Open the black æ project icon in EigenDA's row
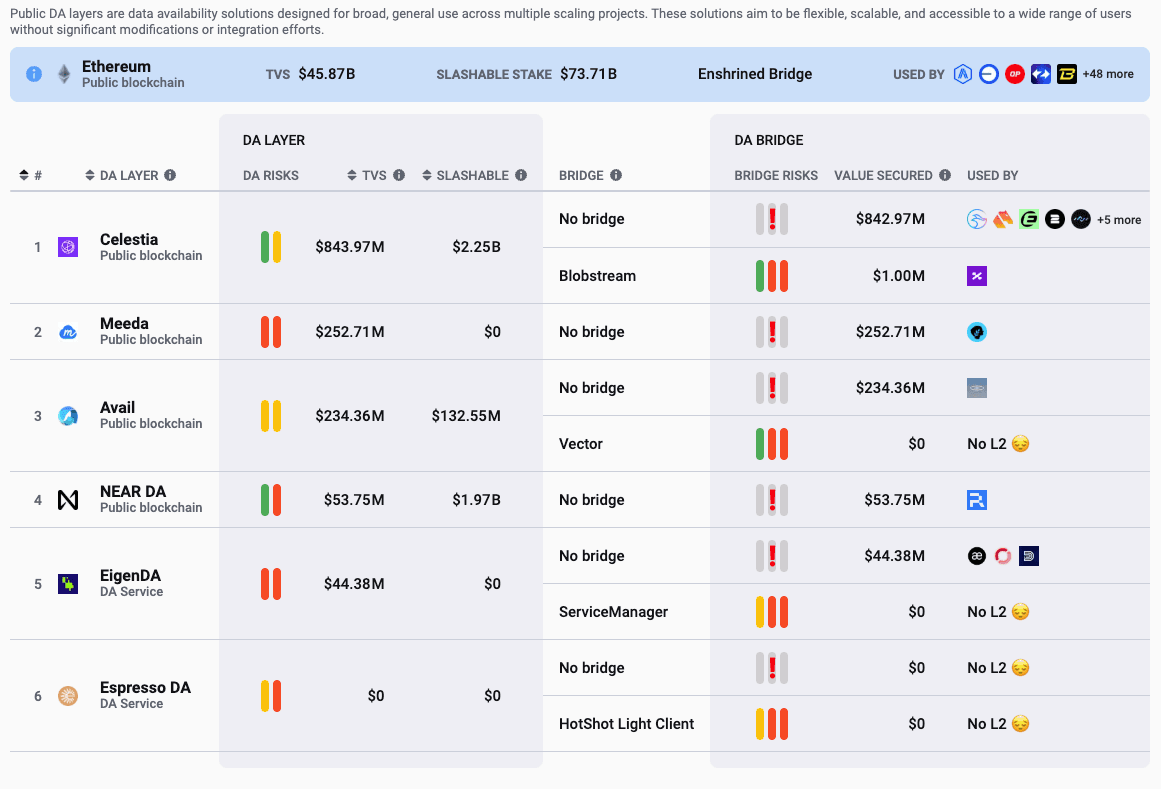The width and height of the screenshot is (1161, 789). pyautogui.click(x=977, y=556)
